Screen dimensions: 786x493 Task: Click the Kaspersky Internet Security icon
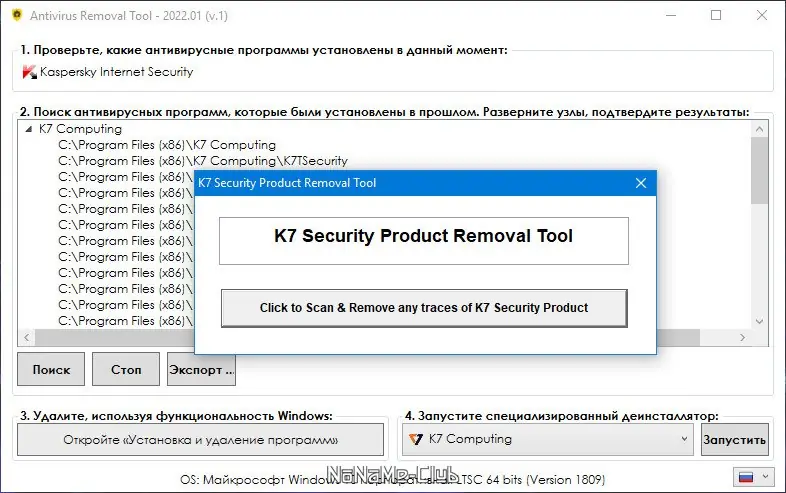coord(29,72)
